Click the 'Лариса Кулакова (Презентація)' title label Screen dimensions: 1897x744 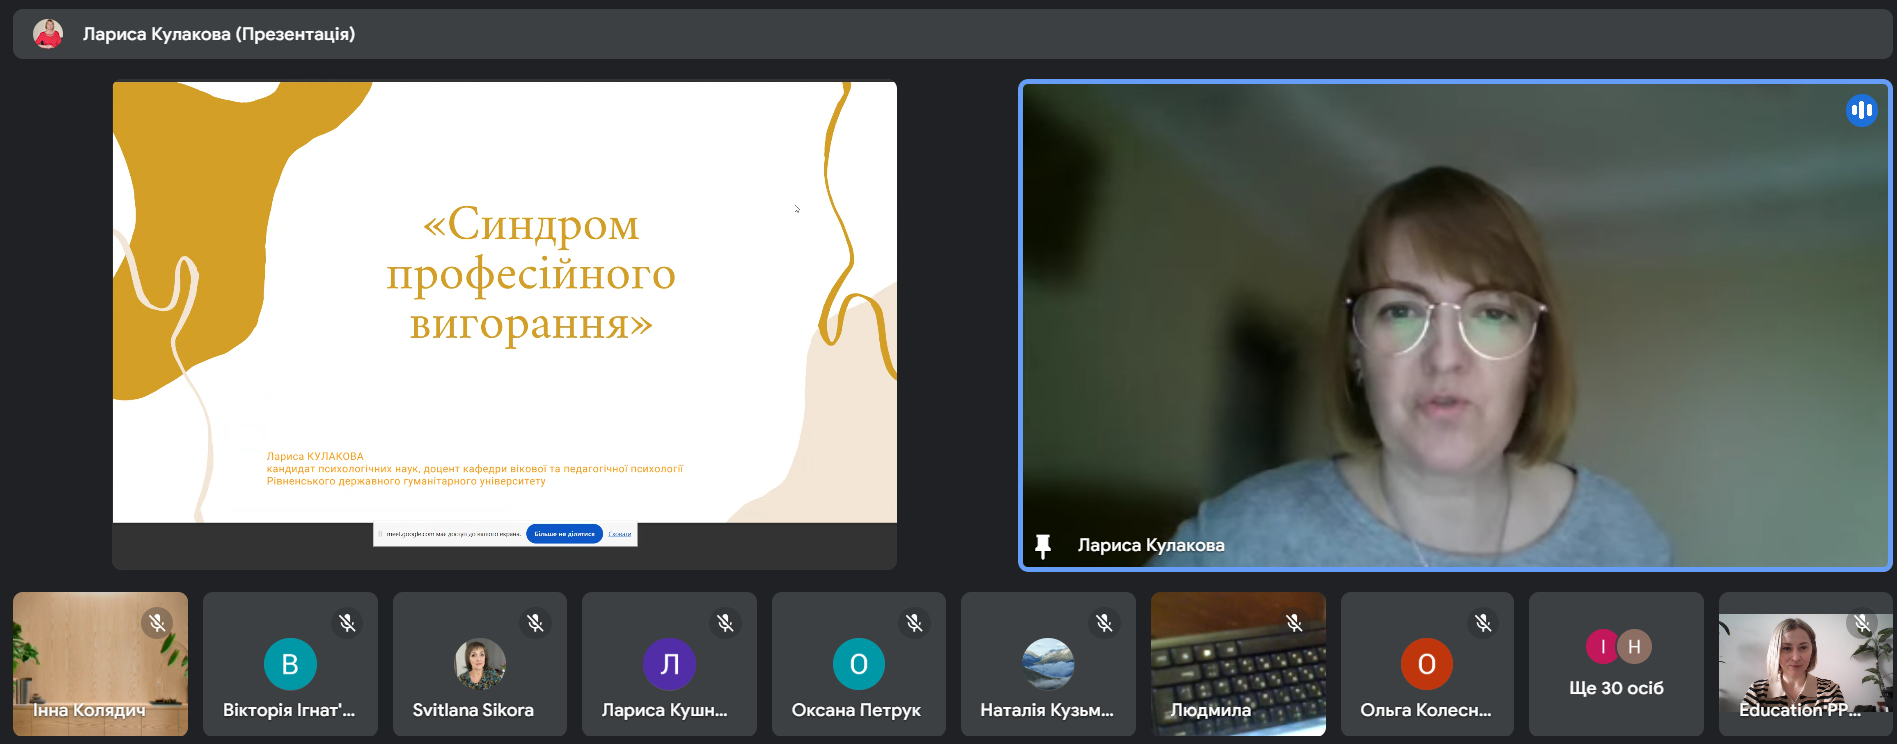coord(219,34)
